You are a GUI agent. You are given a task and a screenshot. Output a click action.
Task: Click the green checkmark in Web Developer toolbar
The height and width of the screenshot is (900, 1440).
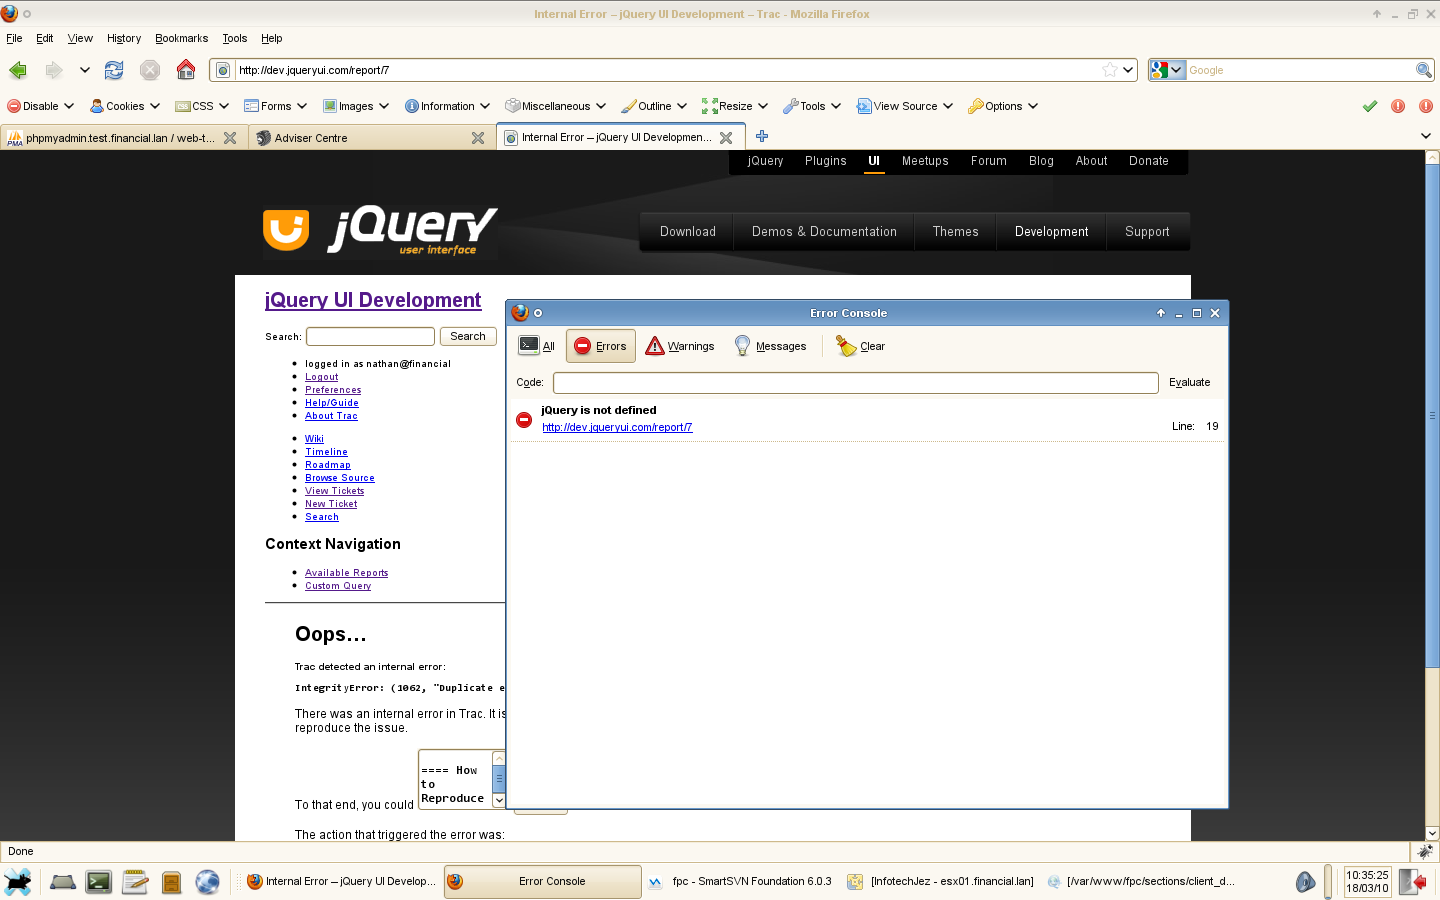(x=1369, y=106)
